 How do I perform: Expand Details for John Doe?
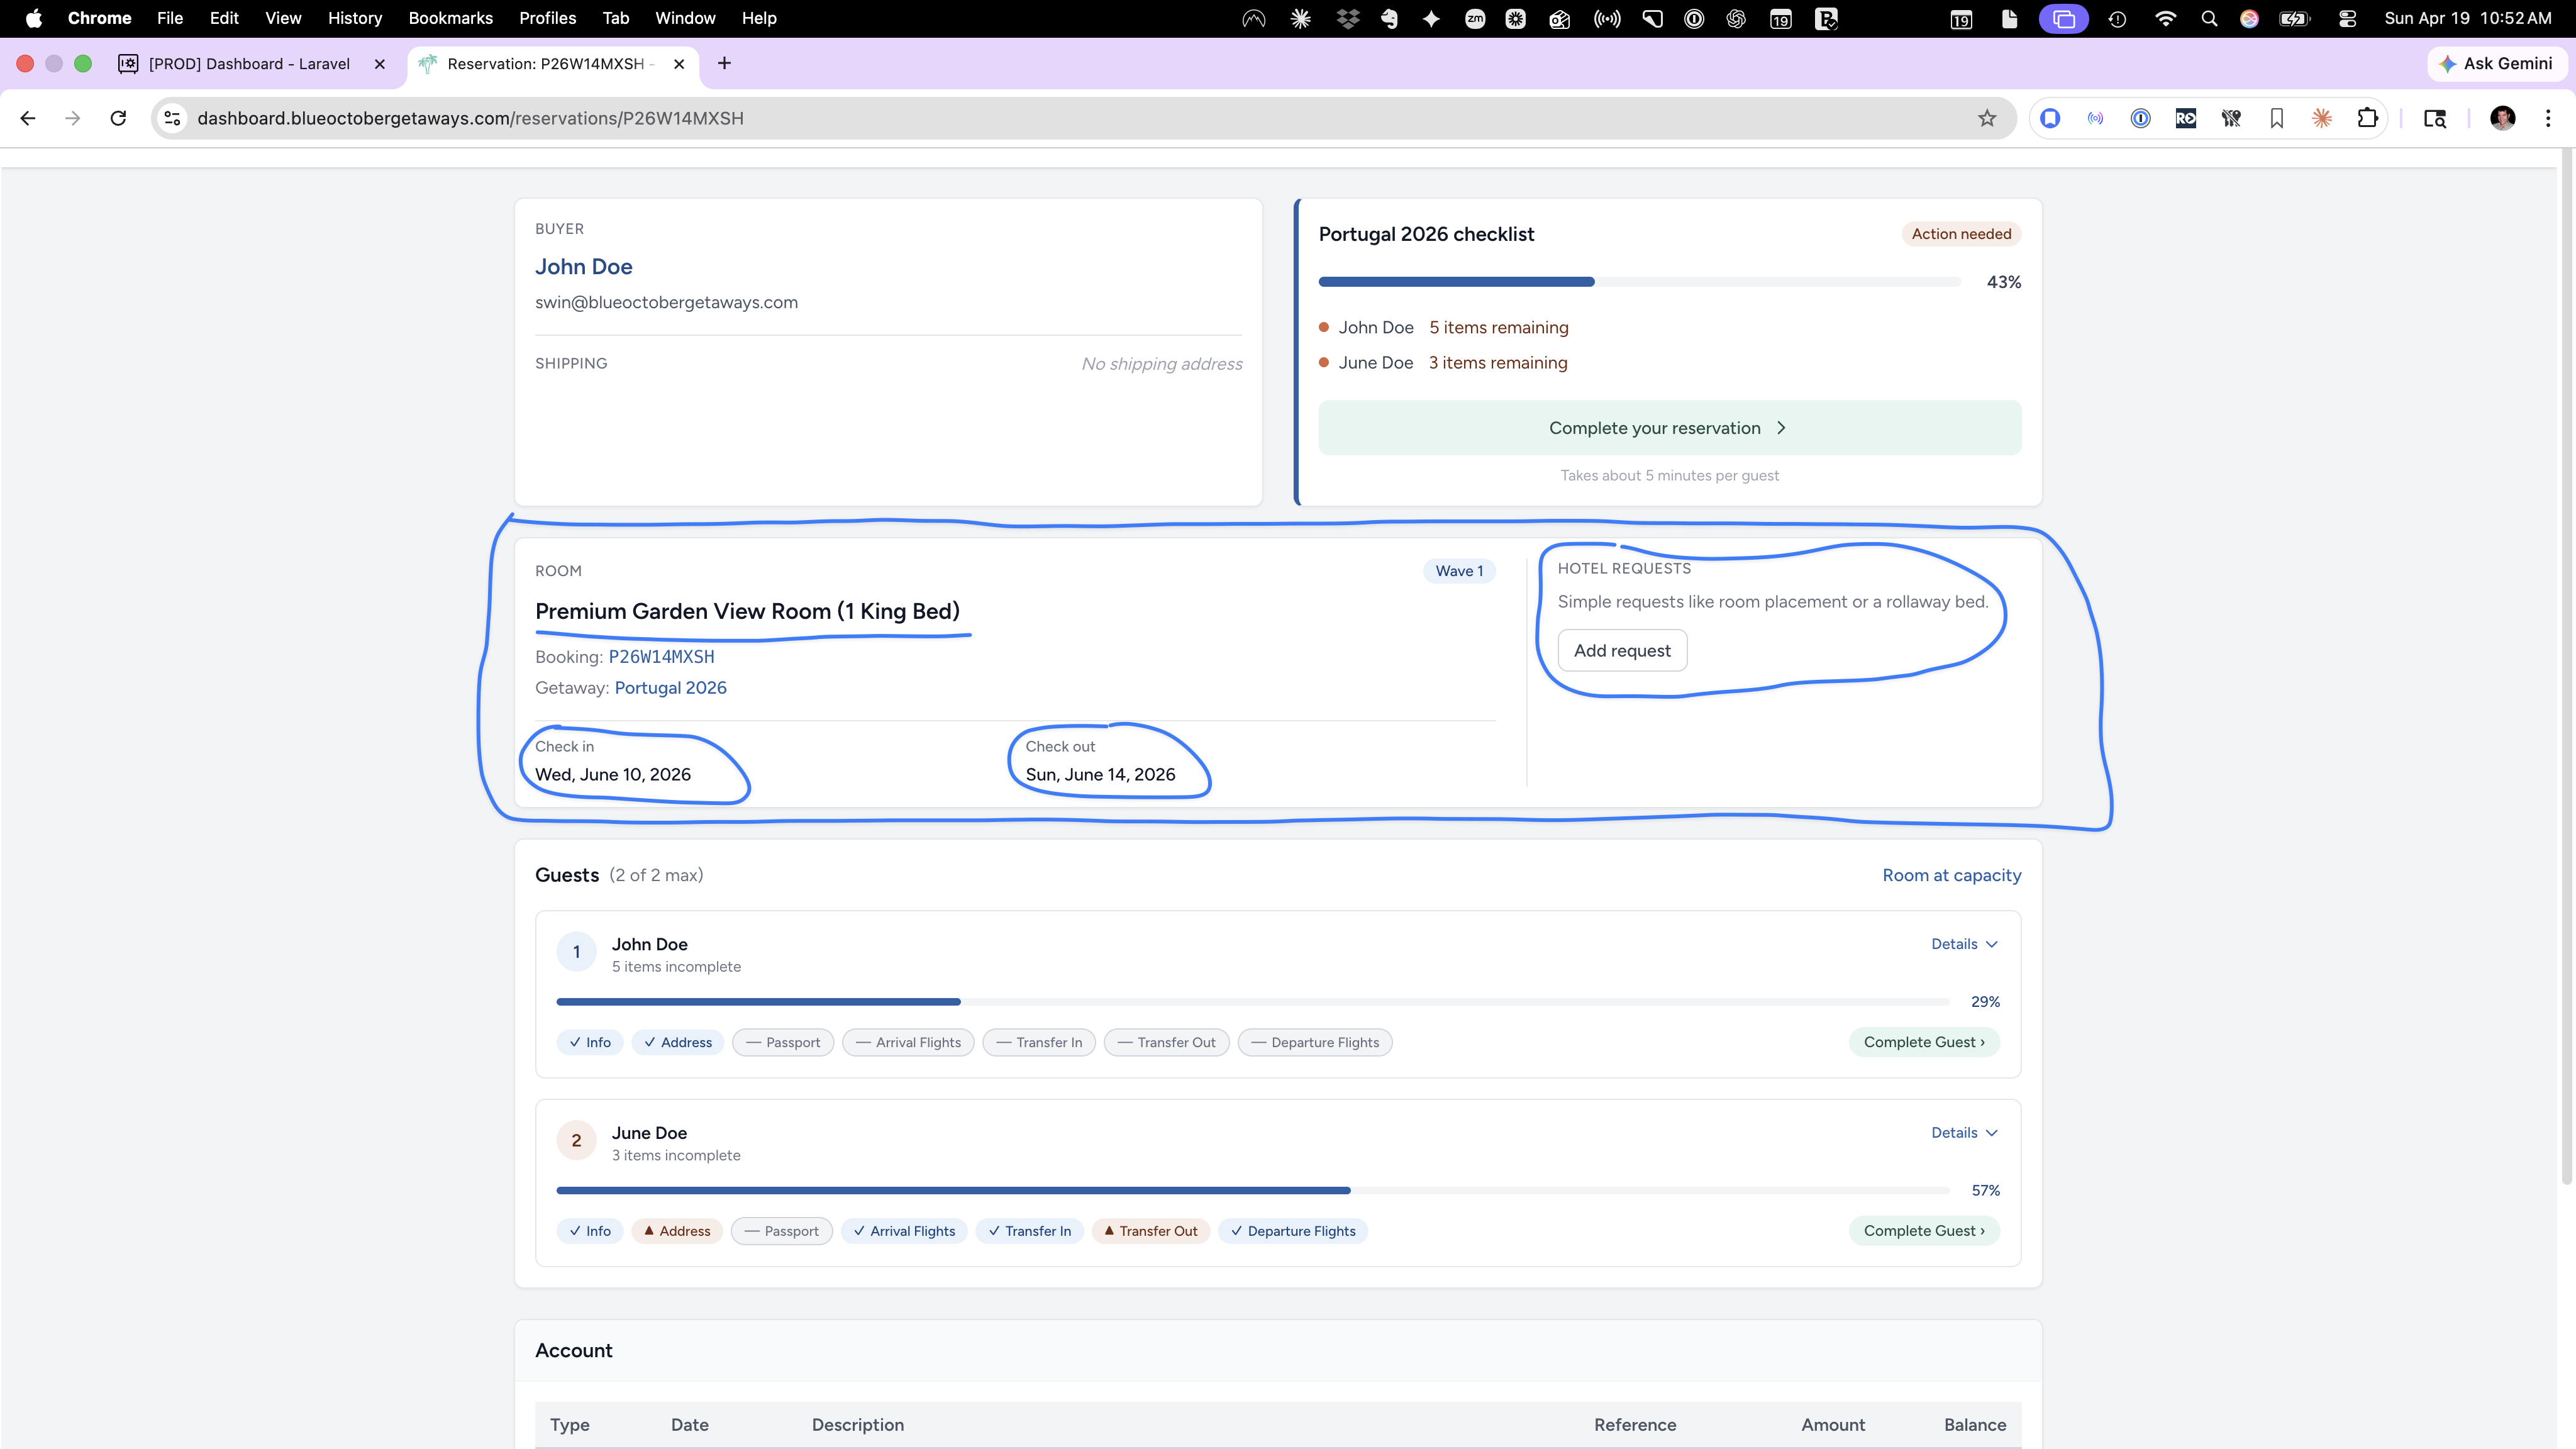click(1964, 944)
